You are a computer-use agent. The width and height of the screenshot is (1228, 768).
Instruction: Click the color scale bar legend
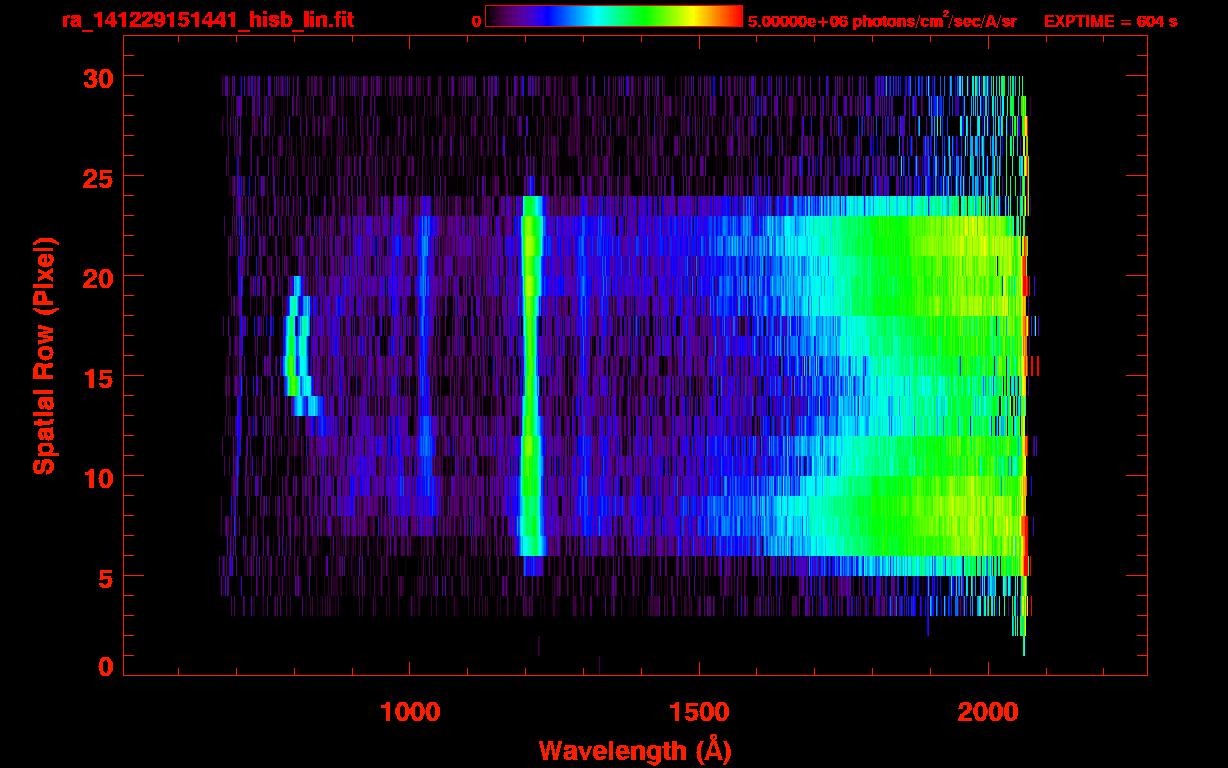(614, 17)
